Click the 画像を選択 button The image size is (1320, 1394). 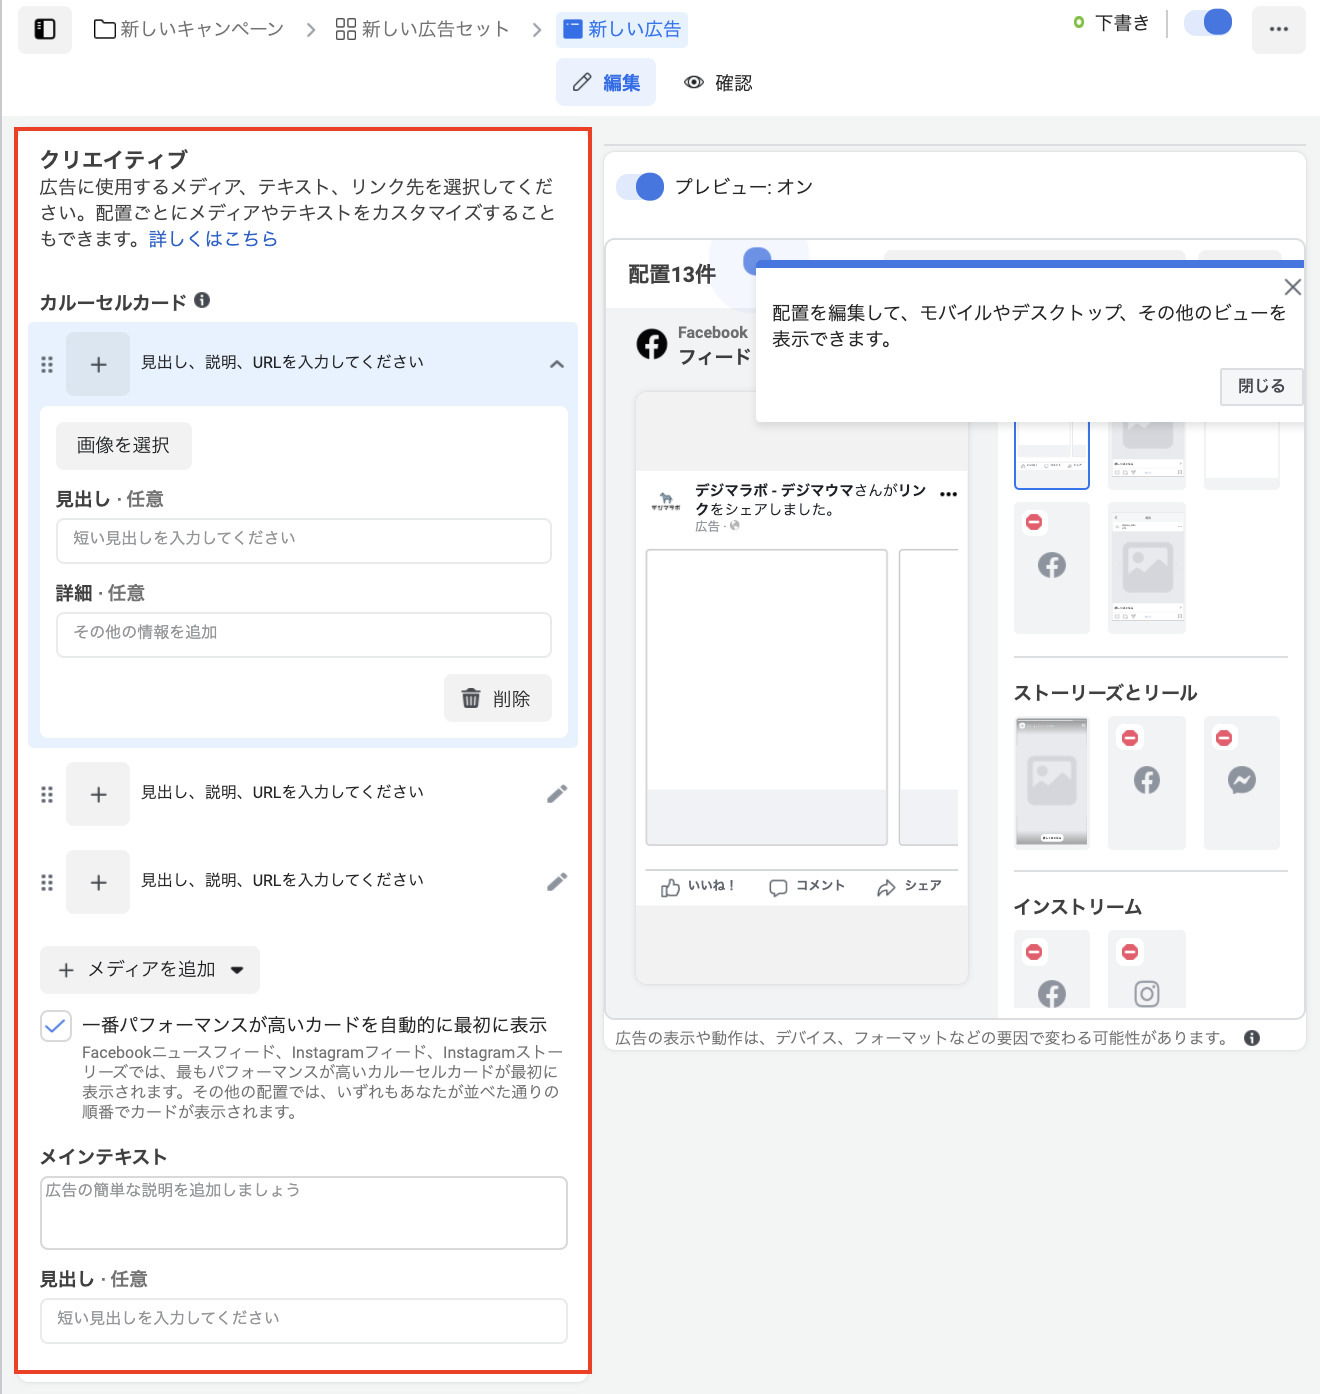123,446
